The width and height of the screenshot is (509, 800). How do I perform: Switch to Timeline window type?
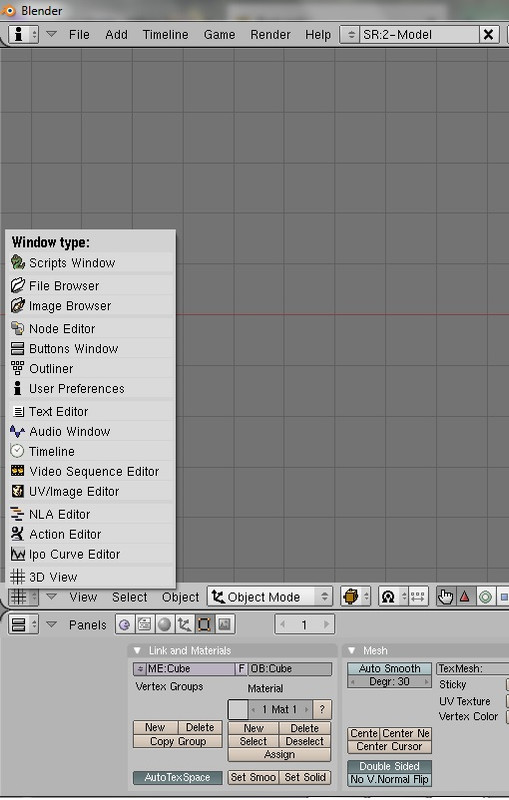(x=91, y=451)
